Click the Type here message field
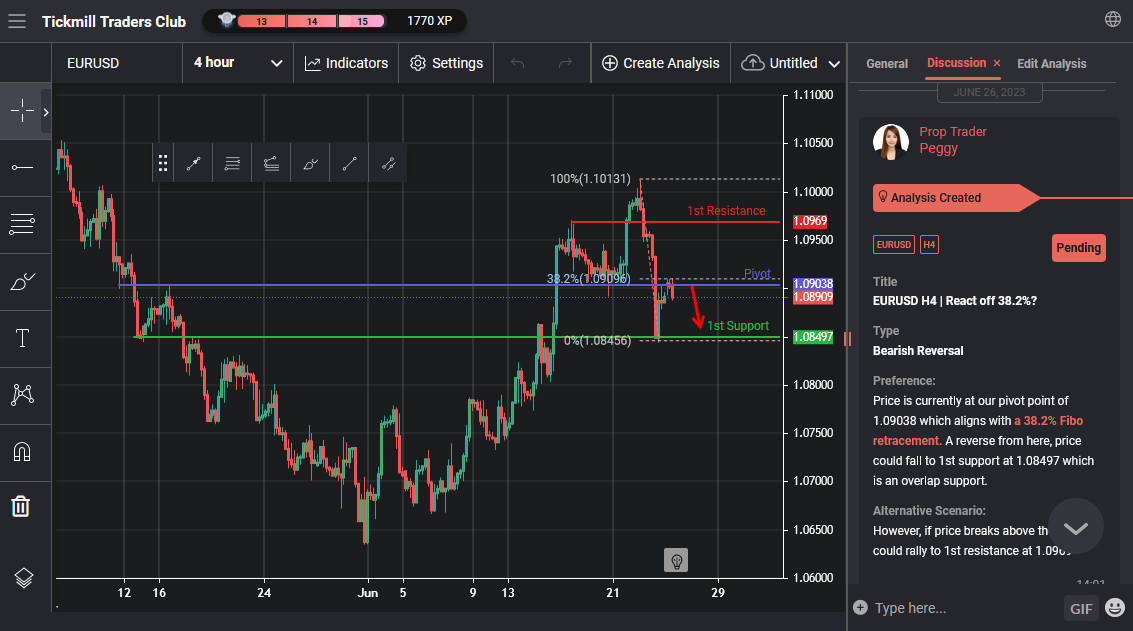The height and width of the screenshot is (631, 1133). point(964,608)
